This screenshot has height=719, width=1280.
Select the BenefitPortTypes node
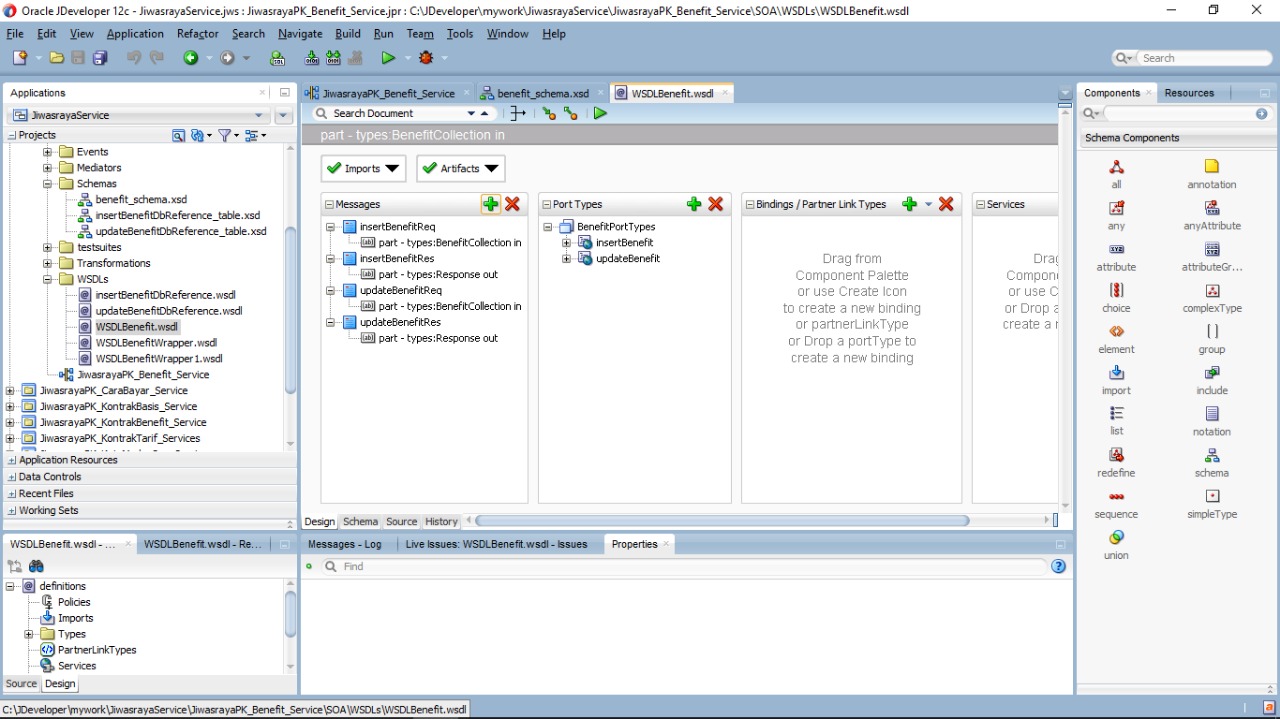[616, 227]
